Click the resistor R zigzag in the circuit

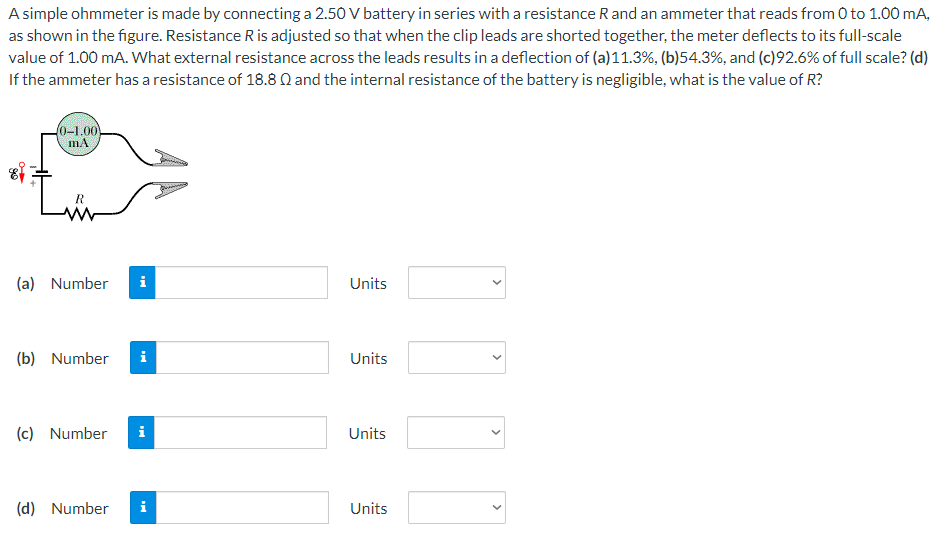click(x=79, y=213)
